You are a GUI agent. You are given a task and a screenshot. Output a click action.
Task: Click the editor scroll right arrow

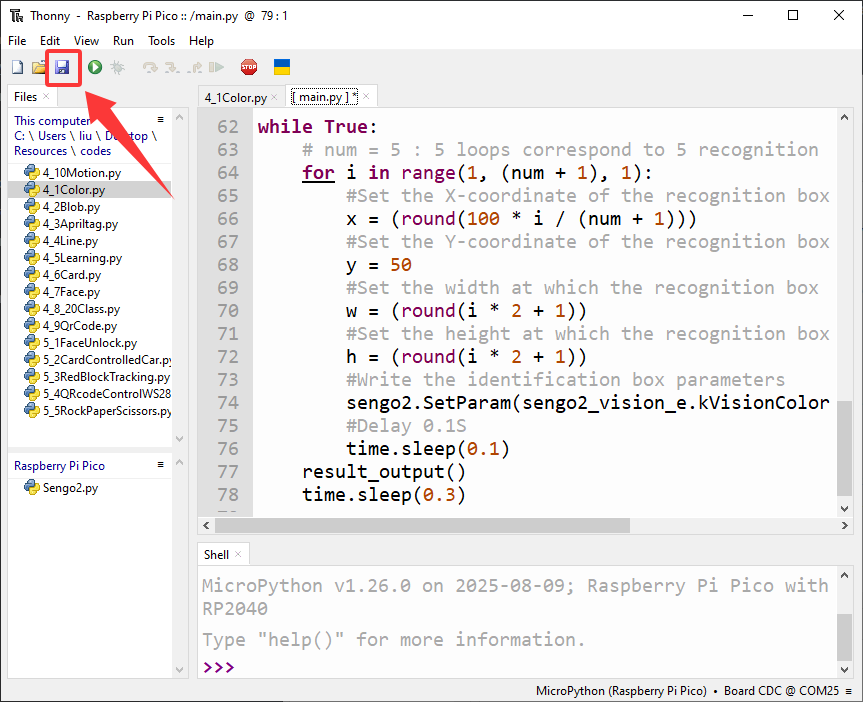(x=845, y=526)
